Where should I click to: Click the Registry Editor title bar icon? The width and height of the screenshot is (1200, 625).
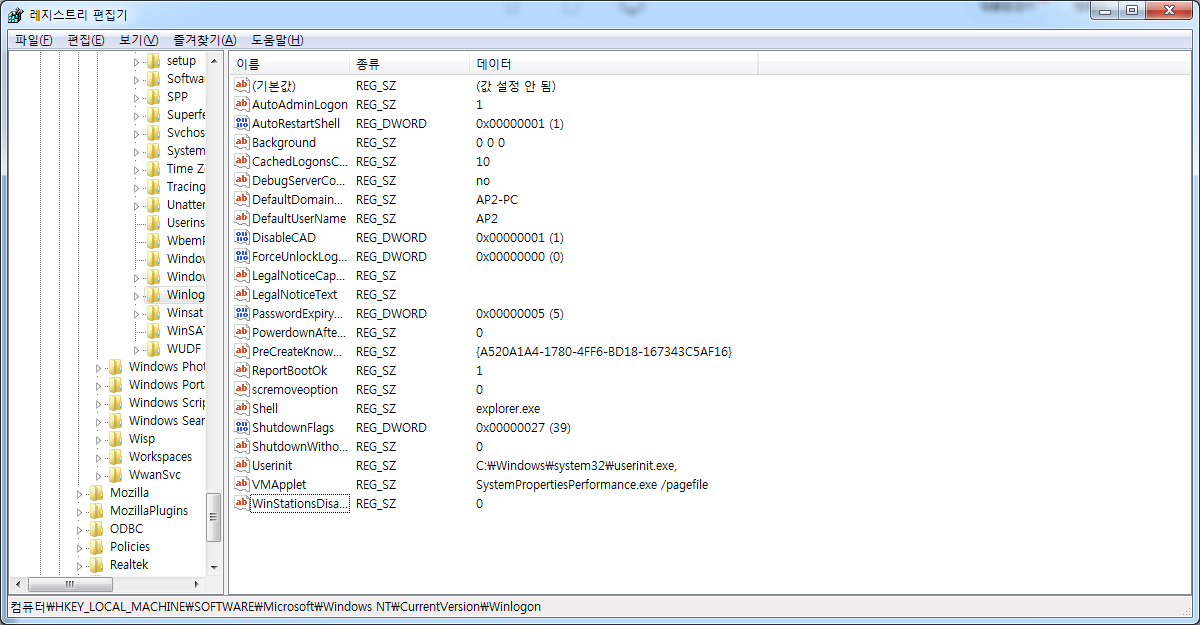15,15
